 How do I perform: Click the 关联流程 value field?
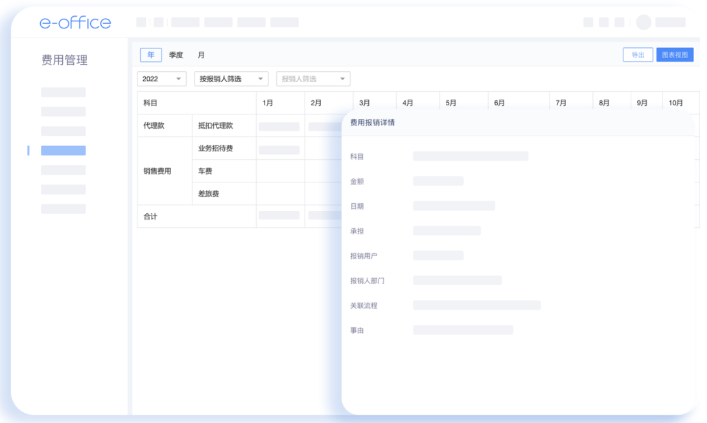click(477, 305)
